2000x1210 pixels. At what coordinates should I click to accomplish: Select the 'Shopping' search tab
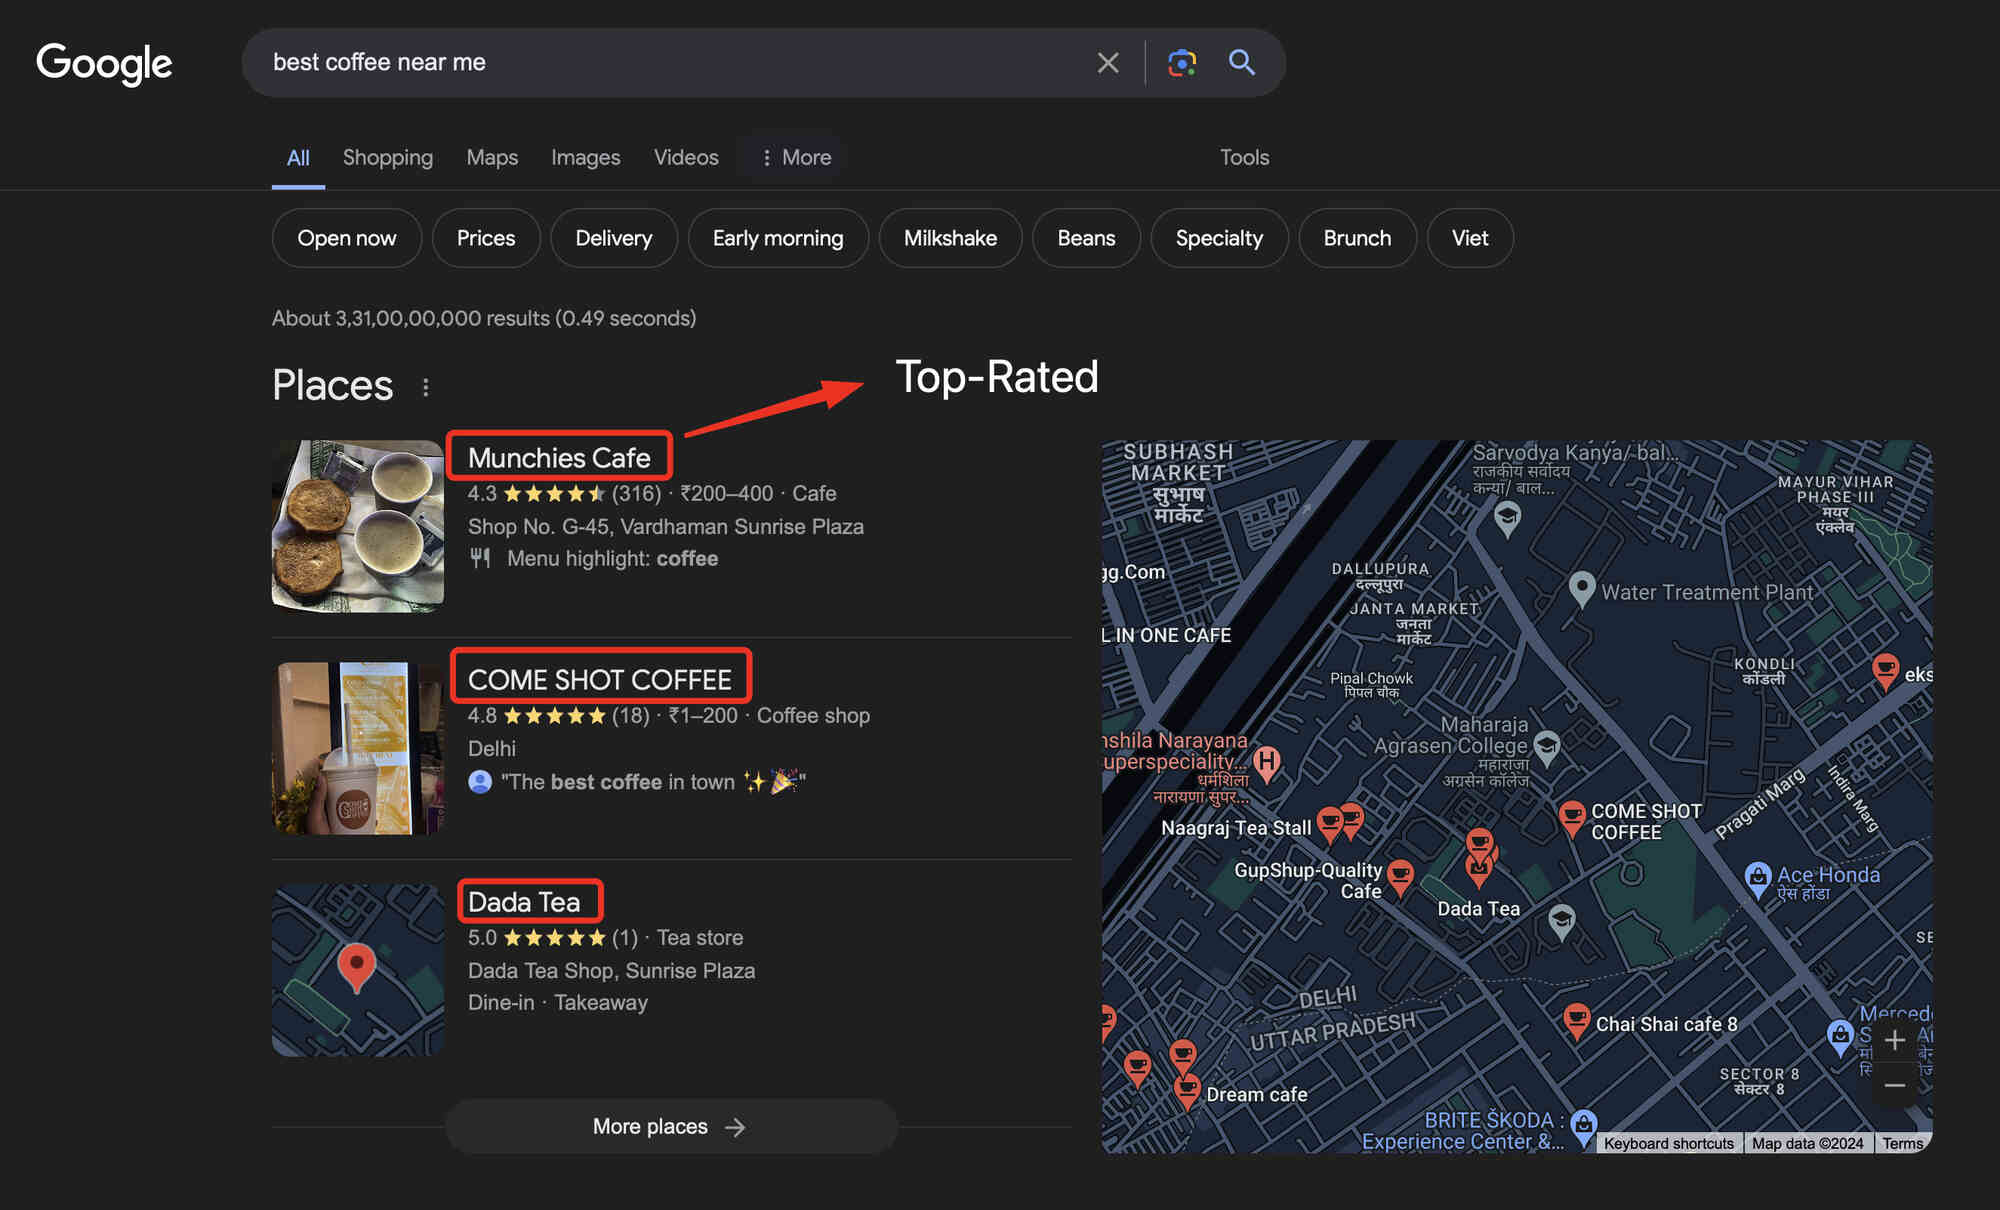387,157
